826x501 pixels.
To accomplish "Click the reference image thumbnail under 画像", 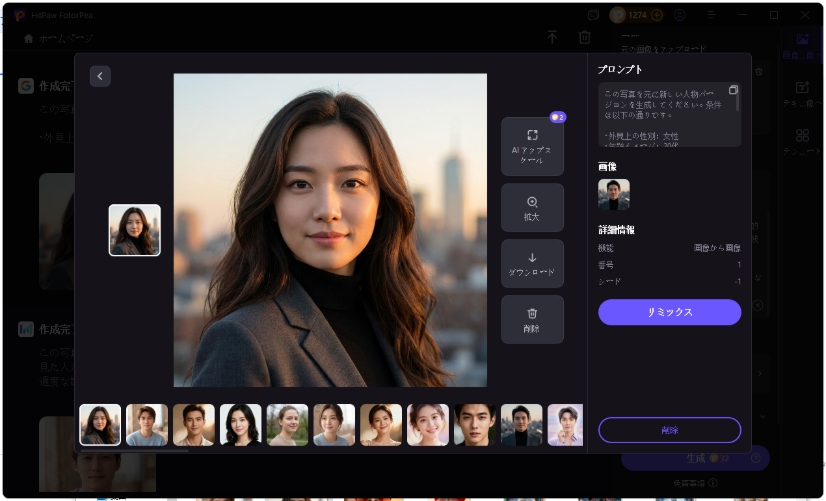I will 613,194.
